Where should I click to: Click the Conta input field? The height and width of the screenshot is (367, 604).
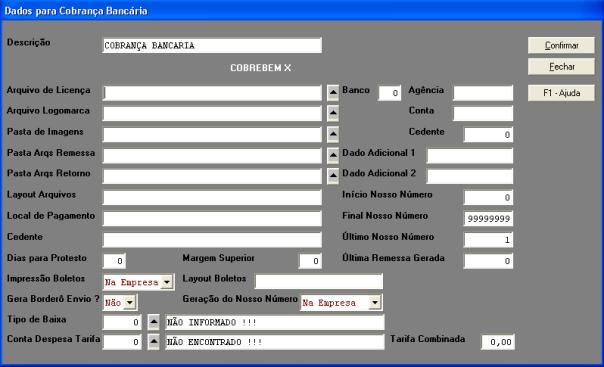coord(483,114)
